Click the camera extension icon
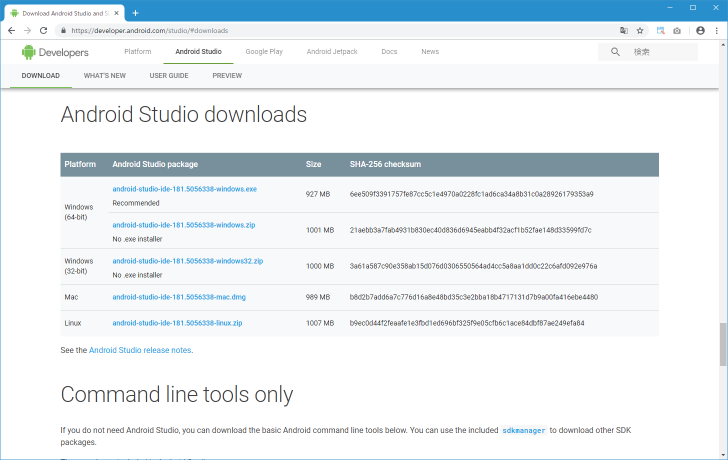 tap(677, 31)
